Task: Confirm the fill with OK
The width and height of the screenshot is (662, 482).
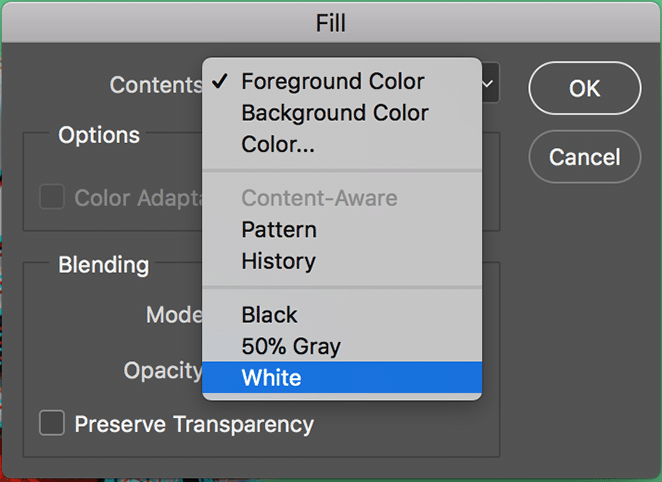Action: tap(584, 89)
